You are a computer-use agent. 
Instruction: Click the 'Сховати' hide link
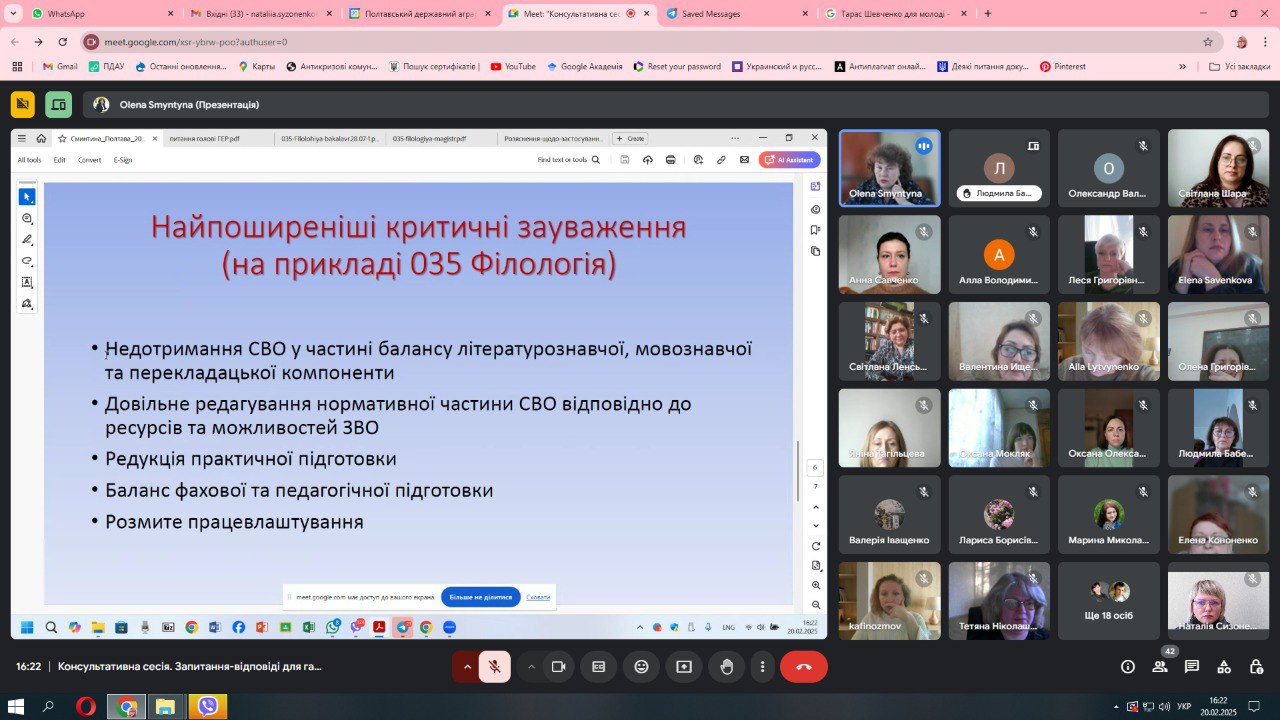[538, 597]
